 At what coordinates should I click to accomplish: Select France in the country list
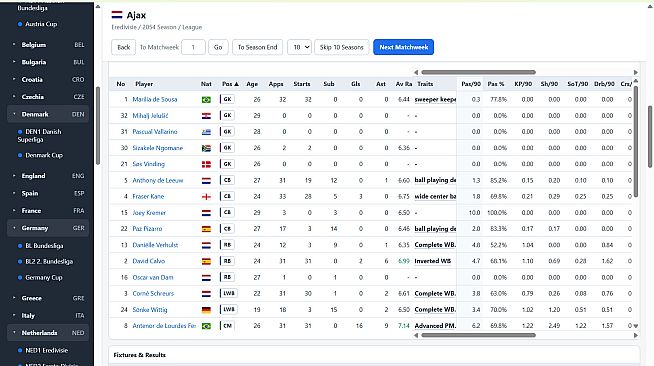tap(48, 211)
